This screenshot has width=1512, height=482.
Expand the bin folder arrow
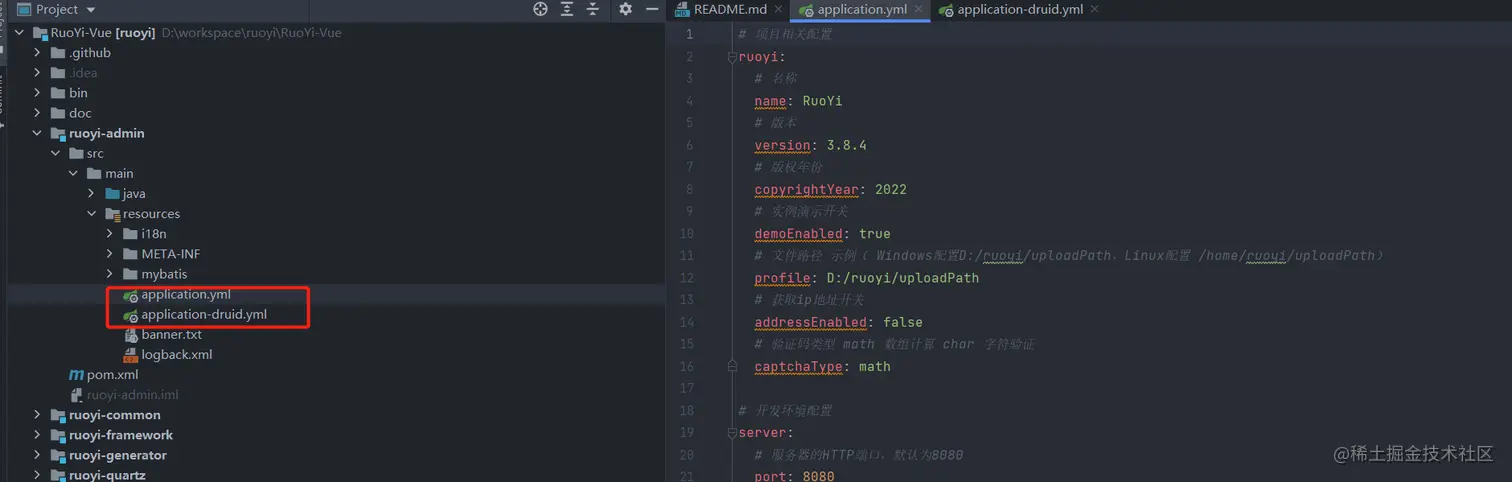coord(37,93)
